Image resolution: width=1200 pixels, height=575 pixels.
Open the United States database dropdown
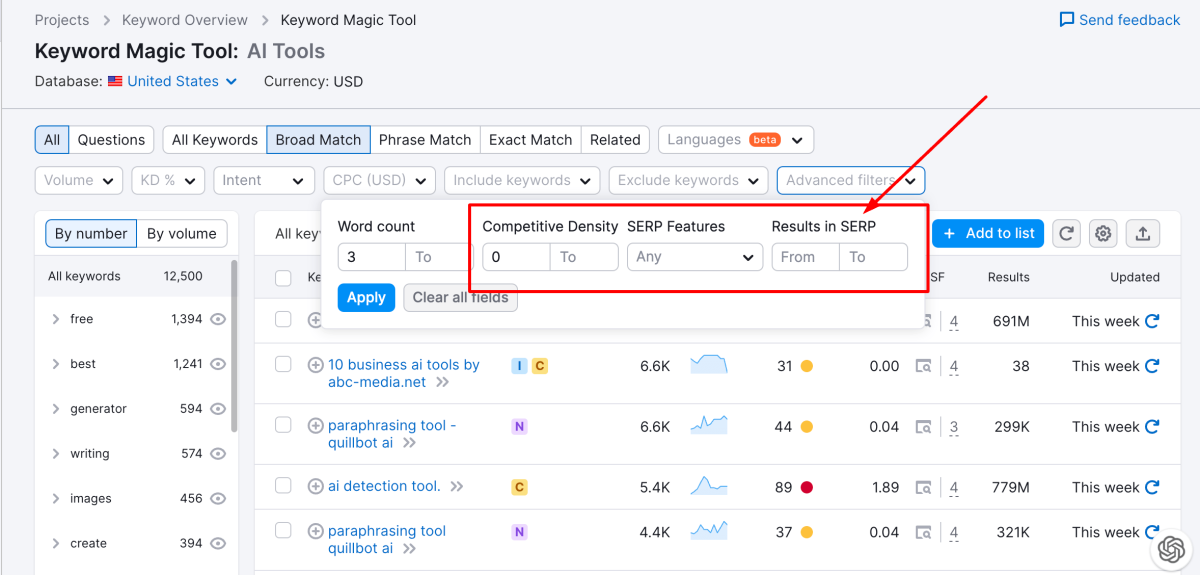173,82
